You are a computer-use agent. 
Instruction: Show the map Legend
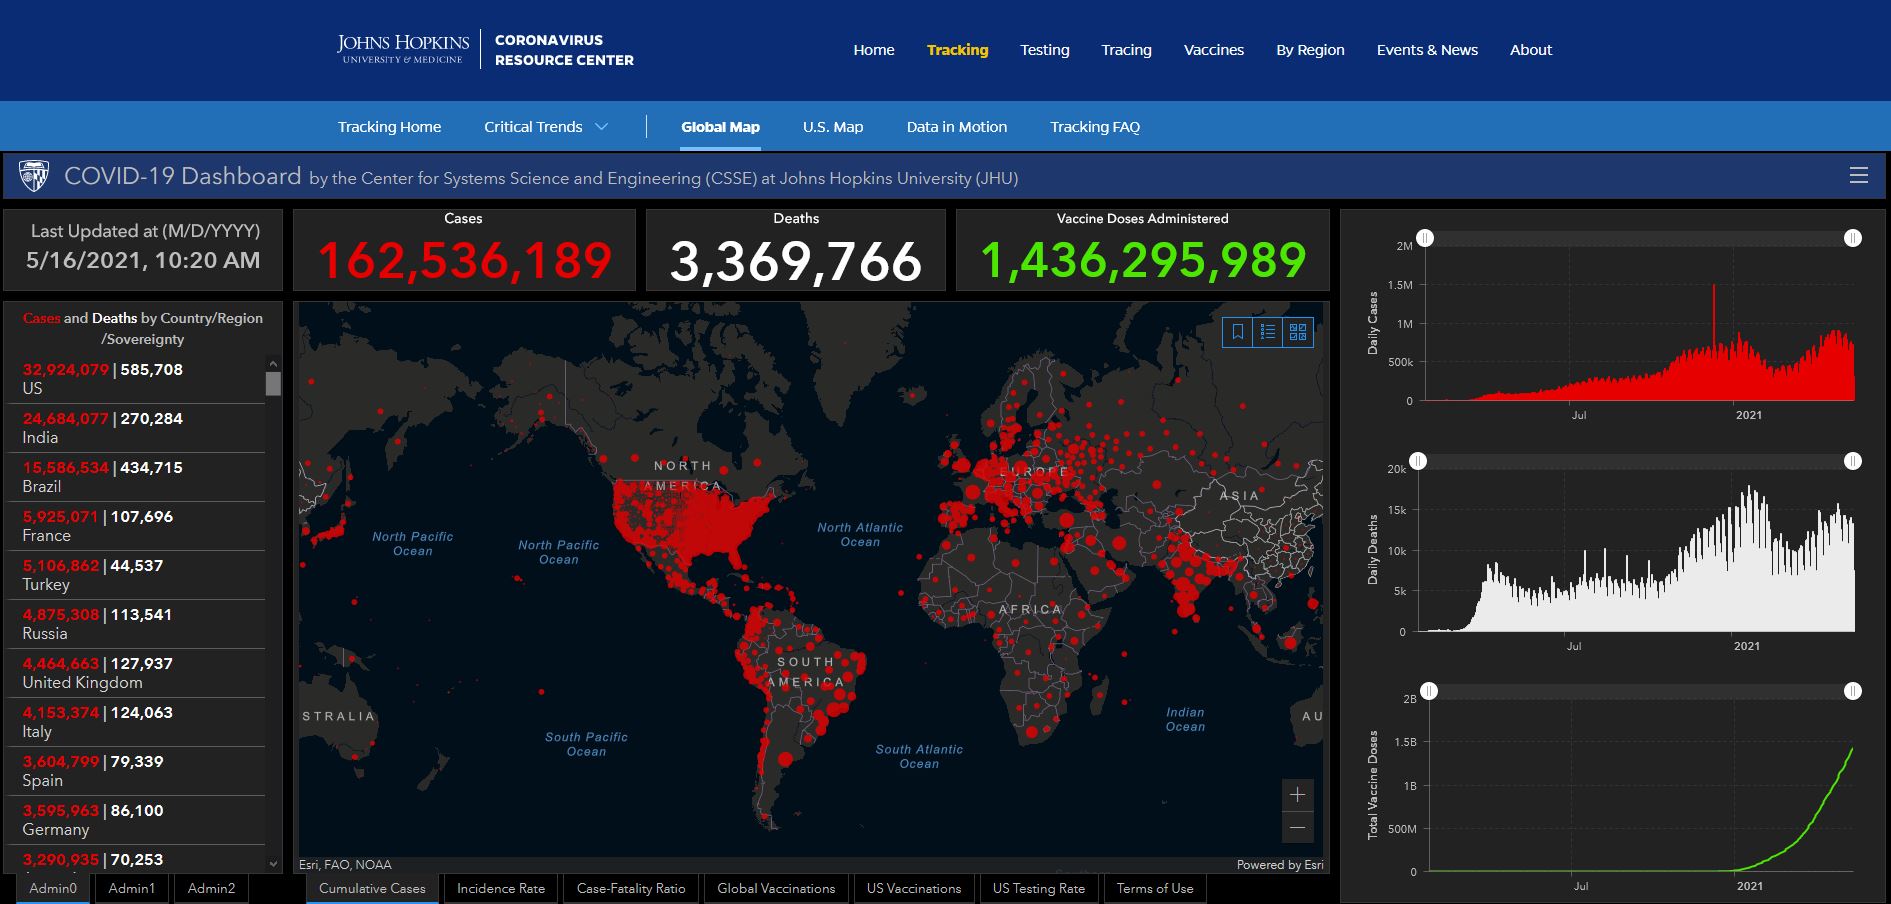1268,332
